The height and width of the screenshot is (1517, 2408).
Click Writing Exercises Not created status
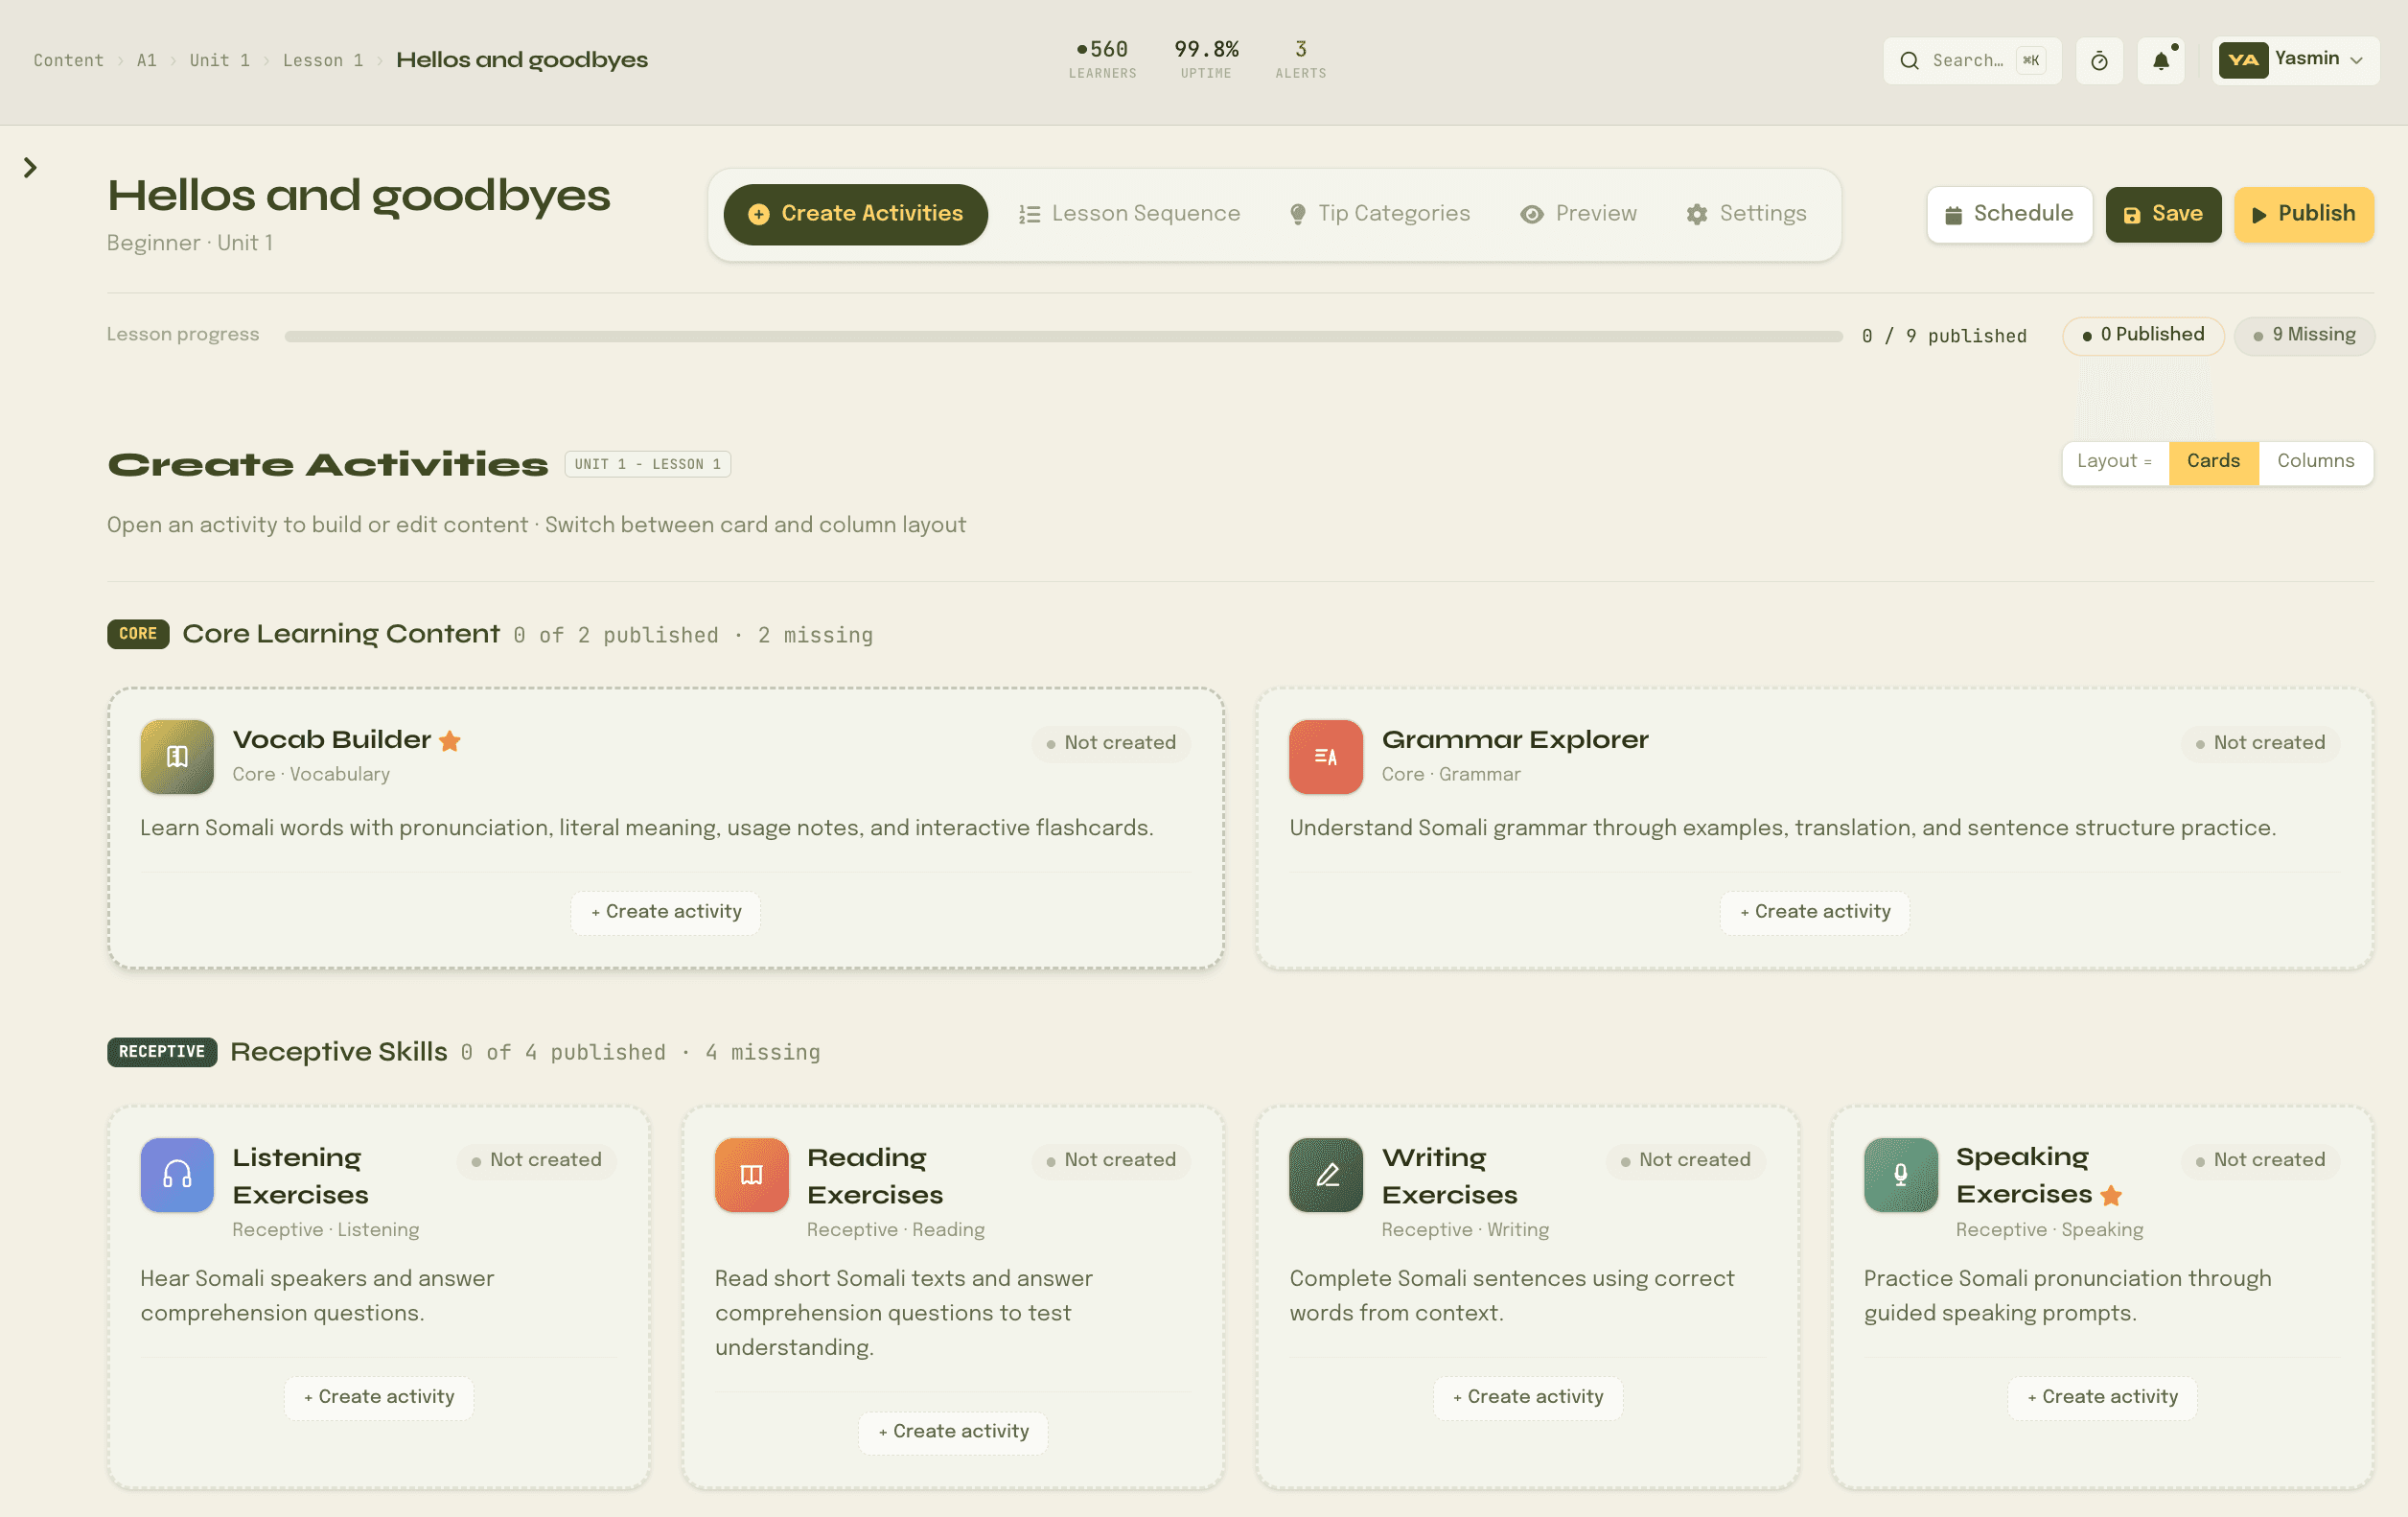click(1685, 1160)
